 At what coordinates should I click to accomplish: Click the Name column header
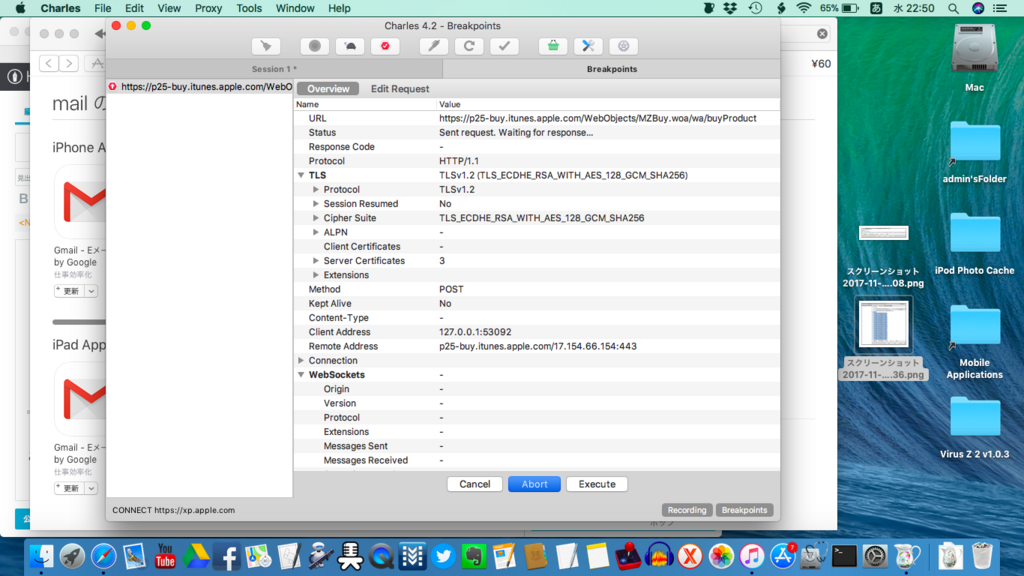click(x=365, y=104)
